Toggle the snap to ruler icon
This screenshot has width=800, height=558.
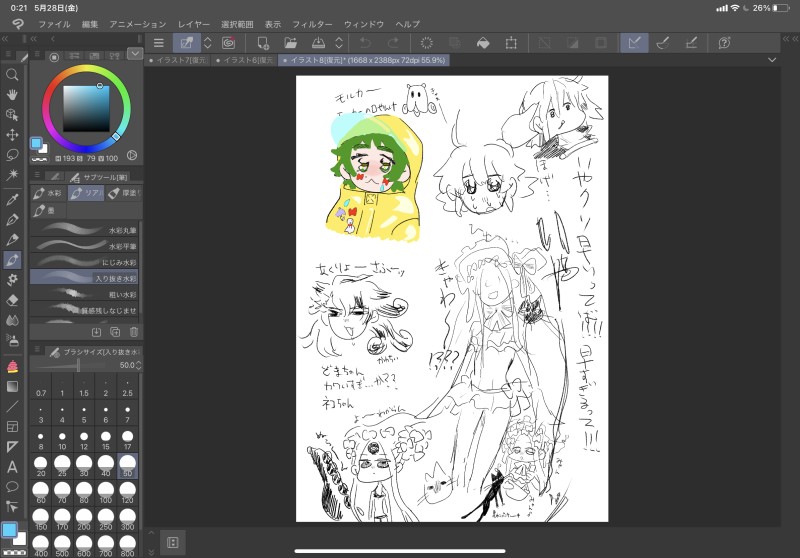coord(633,43)
